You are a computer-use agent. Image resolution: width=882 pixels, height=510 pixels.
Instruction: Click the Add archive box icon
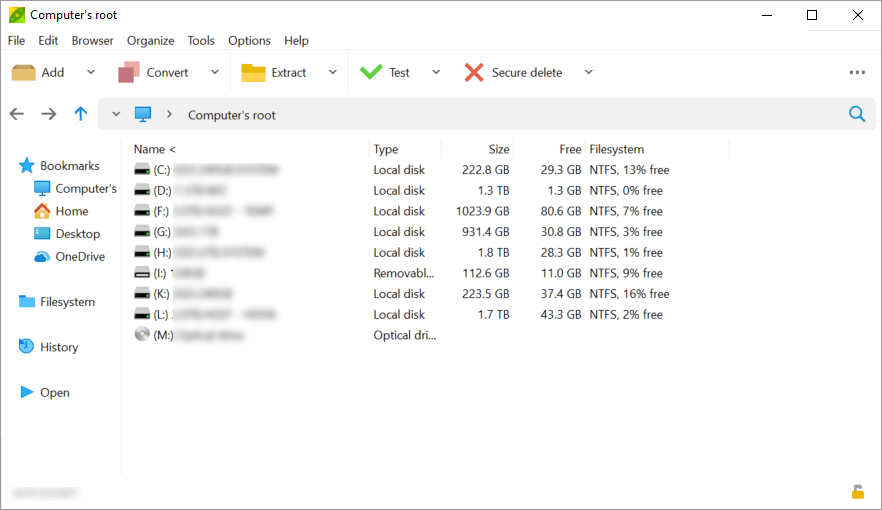point(24,73)
